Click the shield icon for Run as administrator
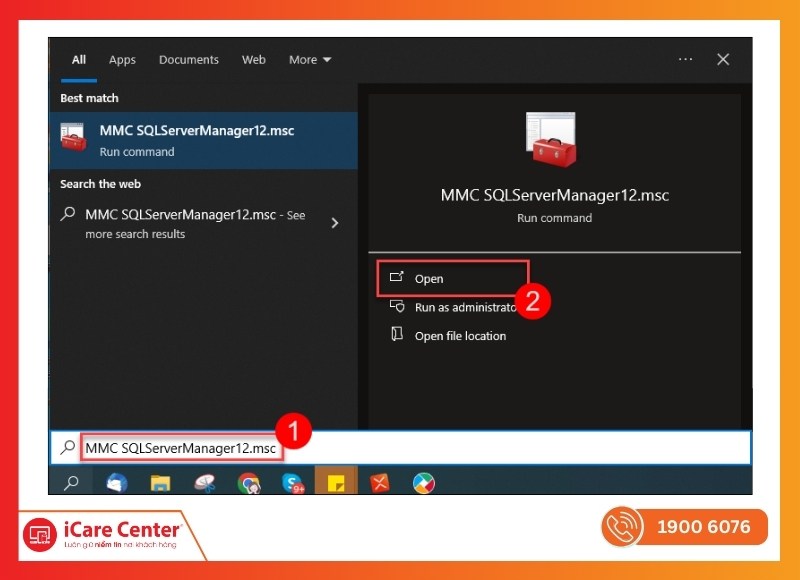800x580 pixels. 397,306
